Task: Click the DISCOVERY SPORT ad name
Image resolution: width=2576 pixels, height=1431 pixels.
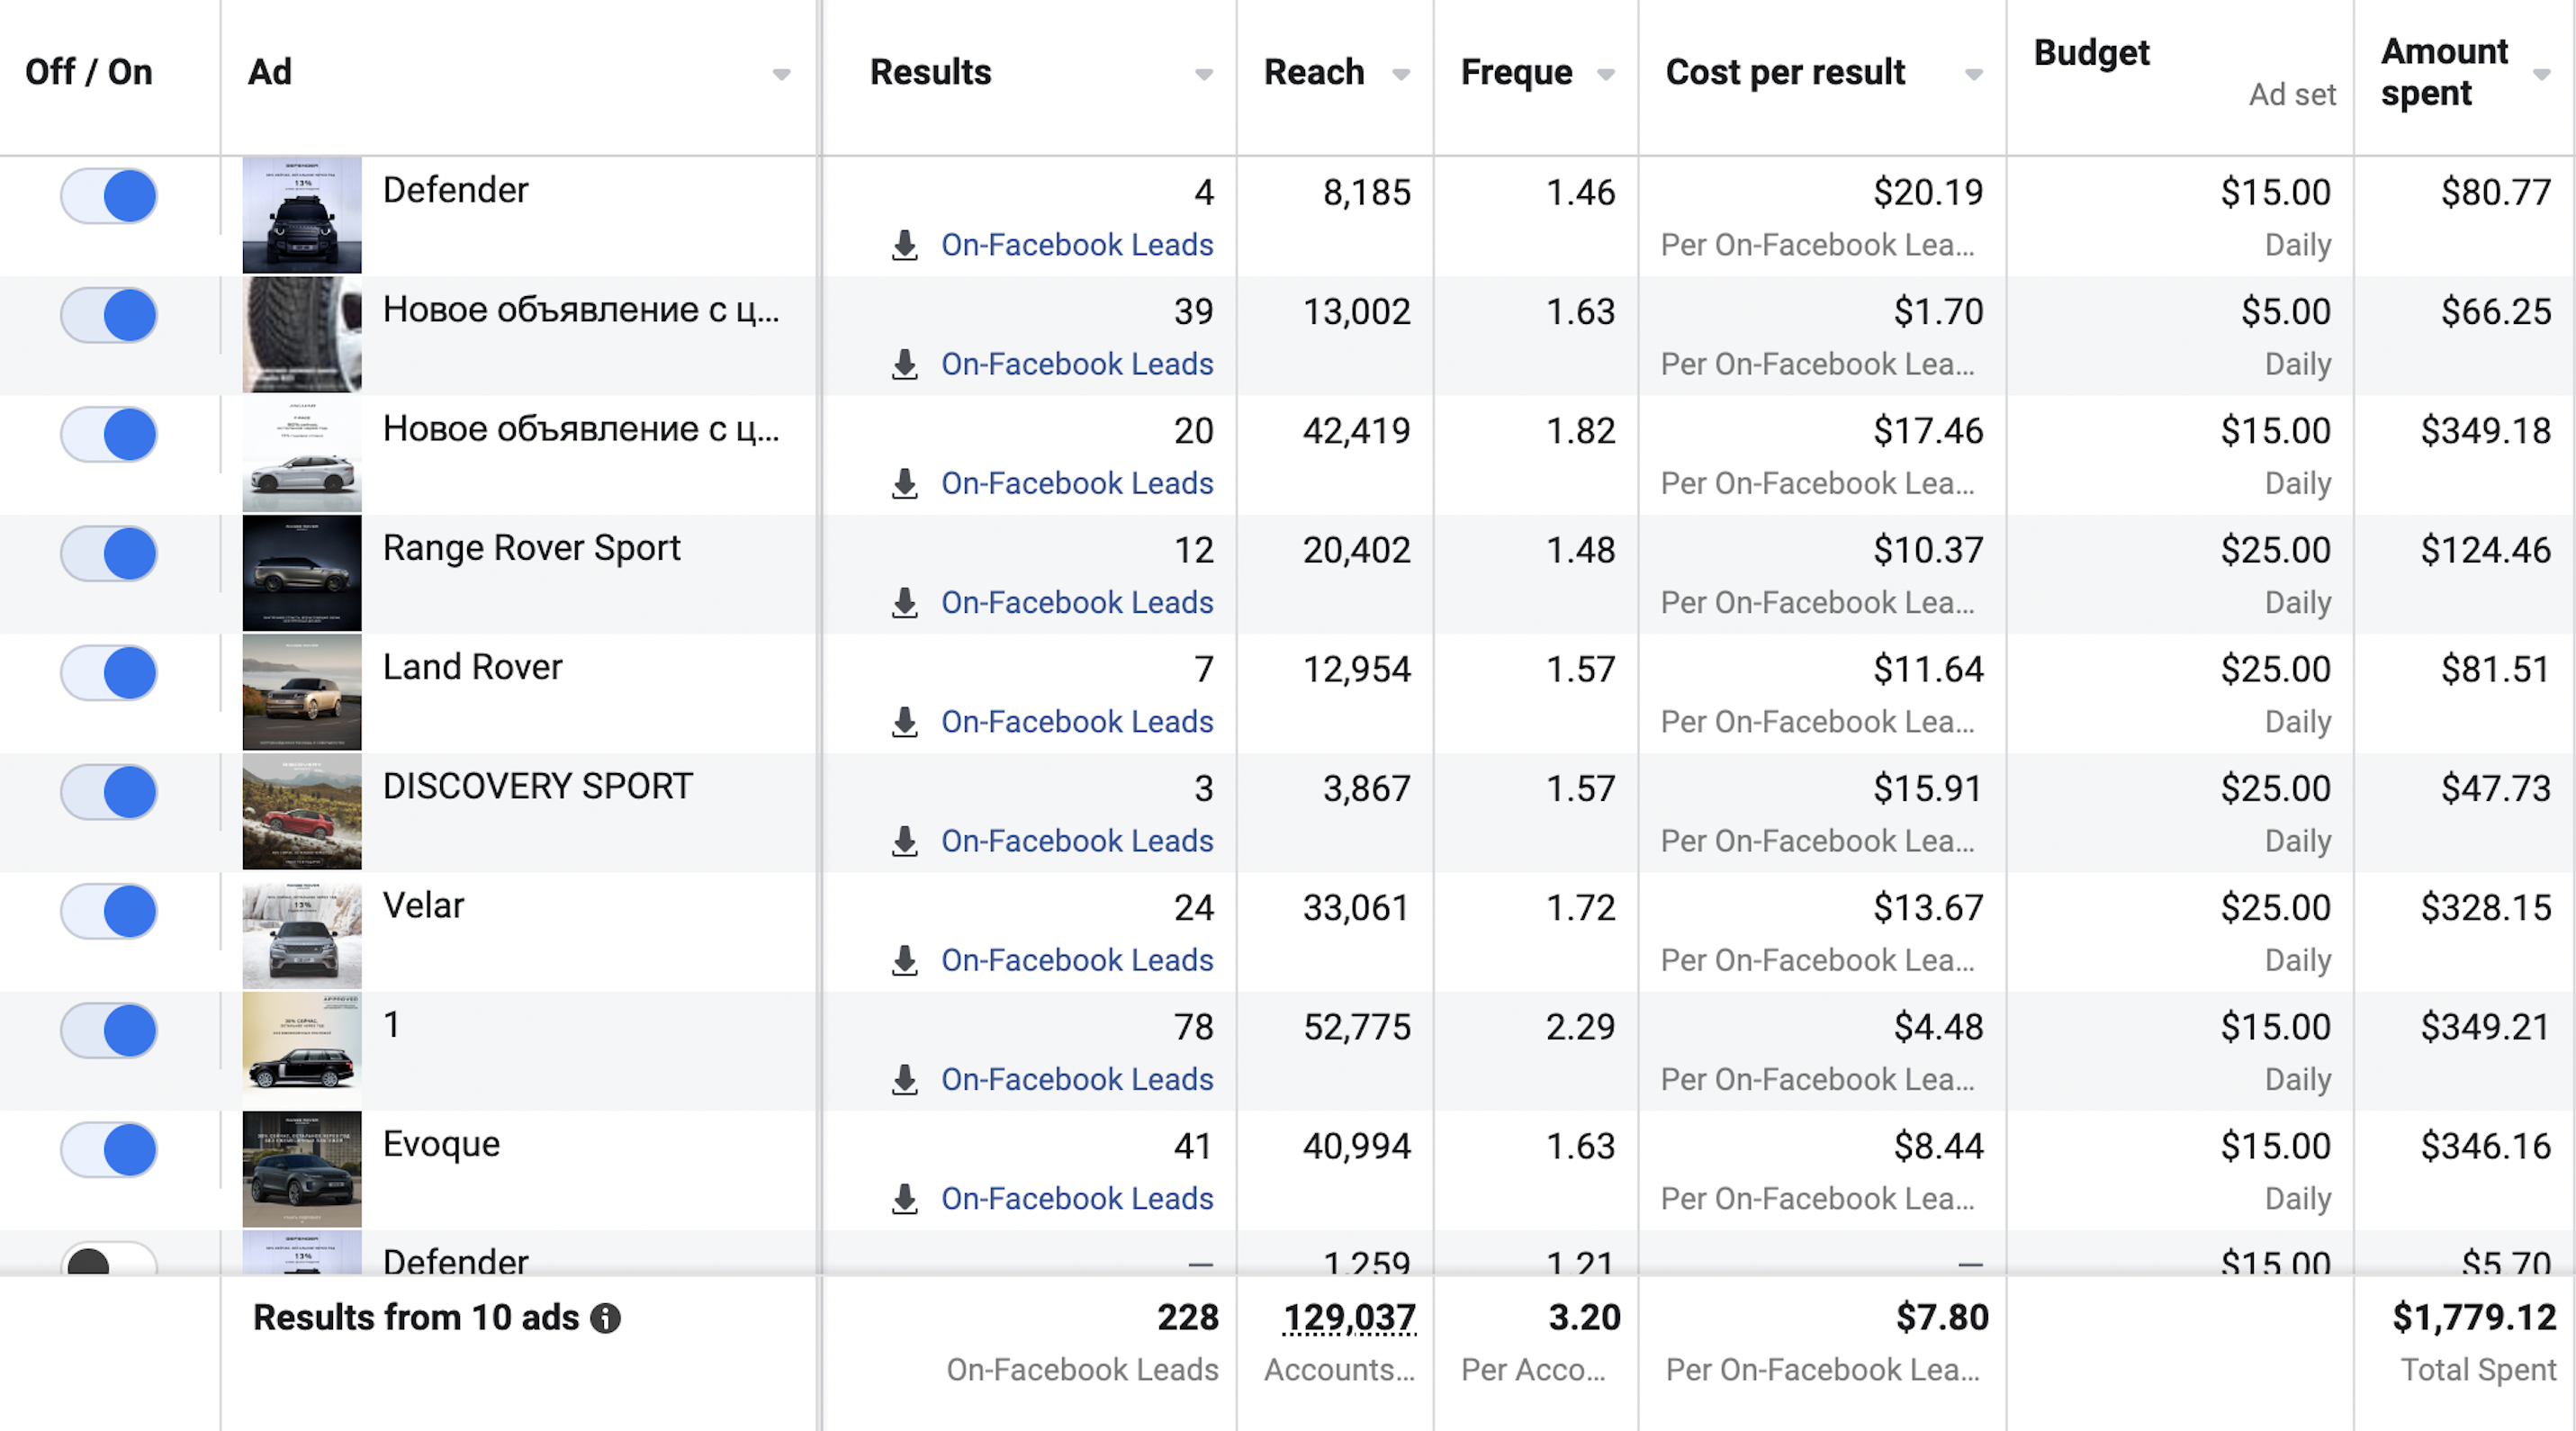Action: [537, 786]
